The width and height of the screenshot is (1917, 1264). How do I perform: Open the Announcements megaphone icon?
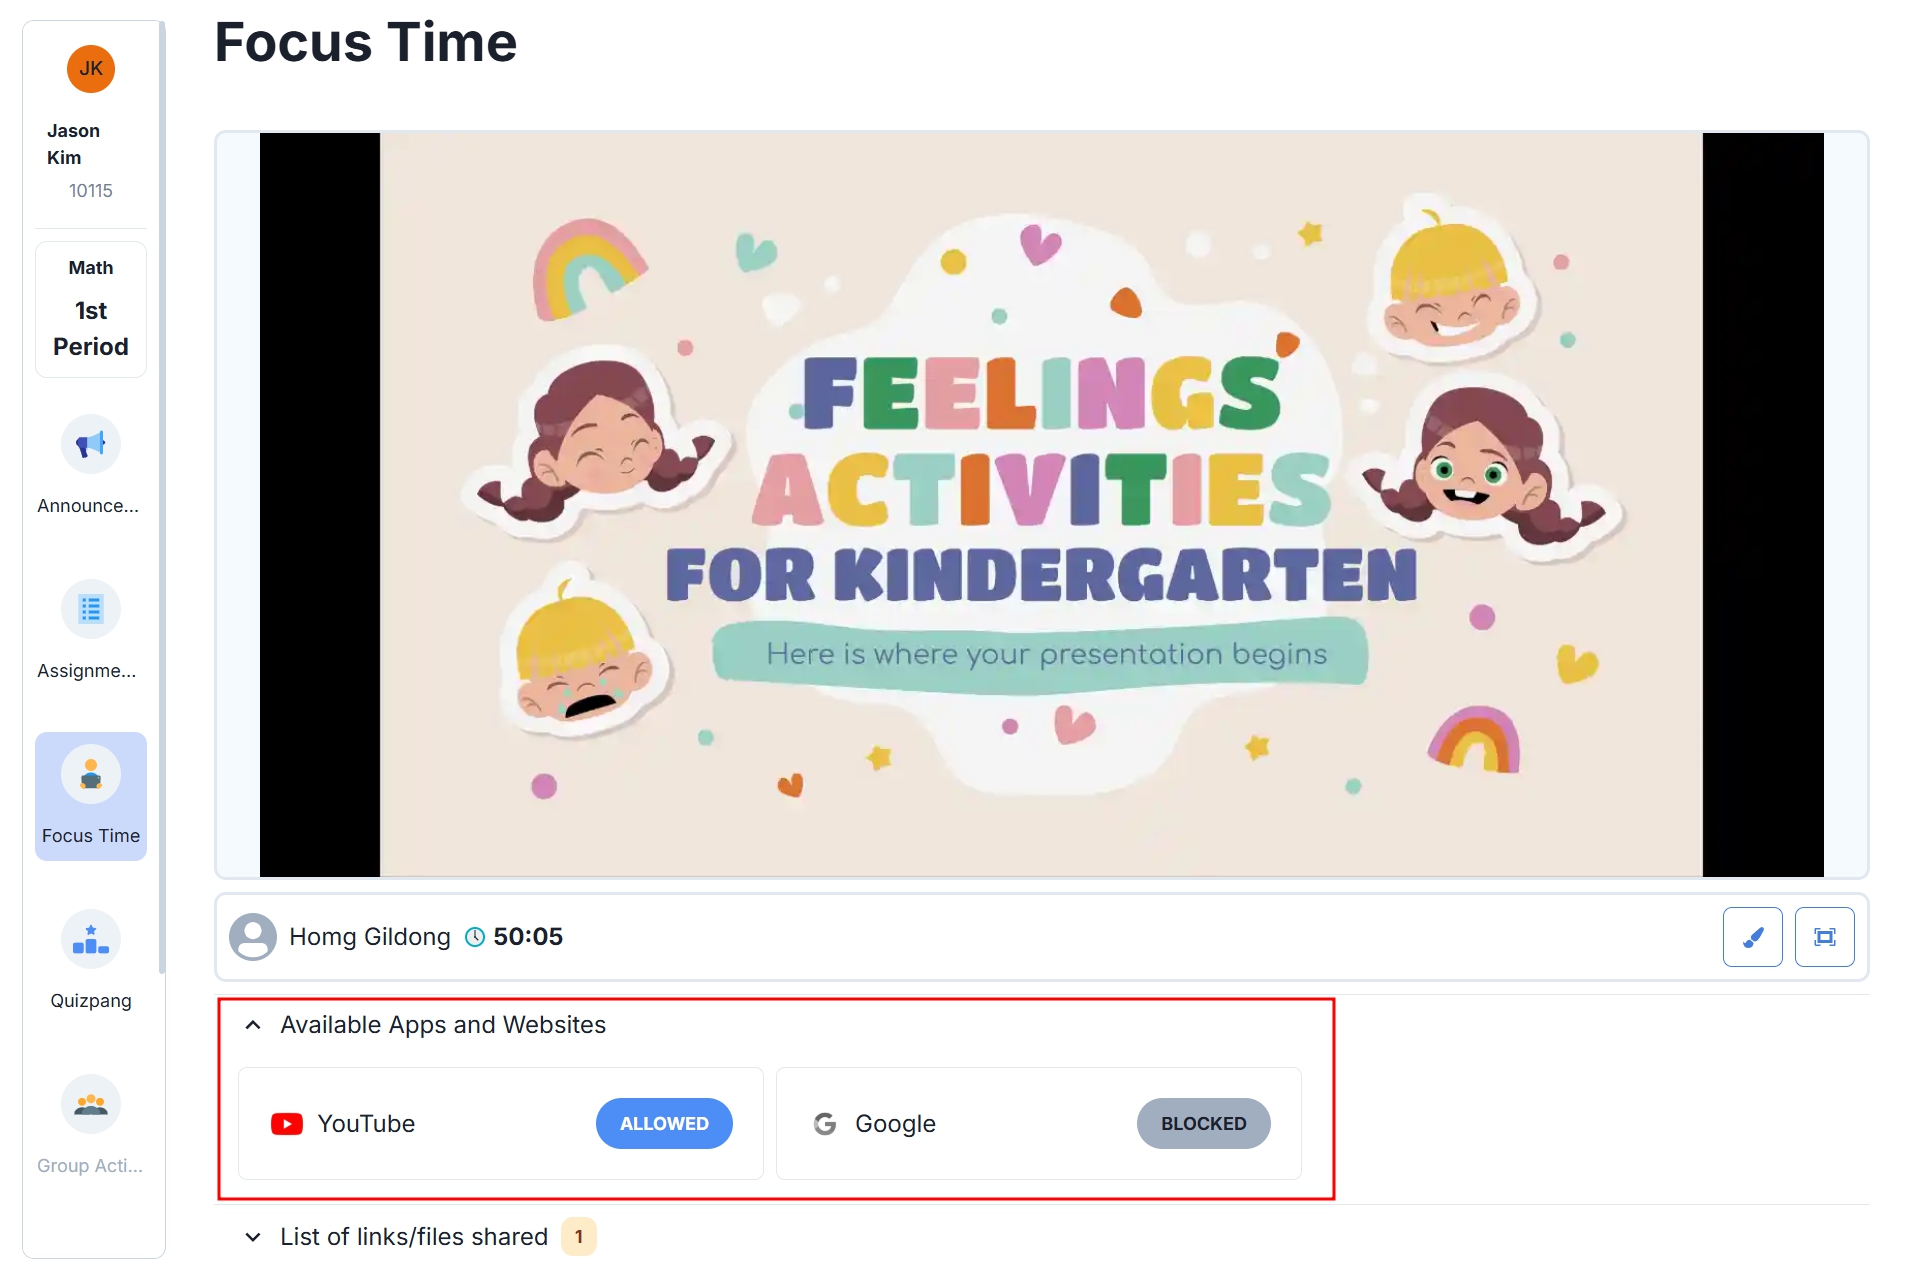90,444
